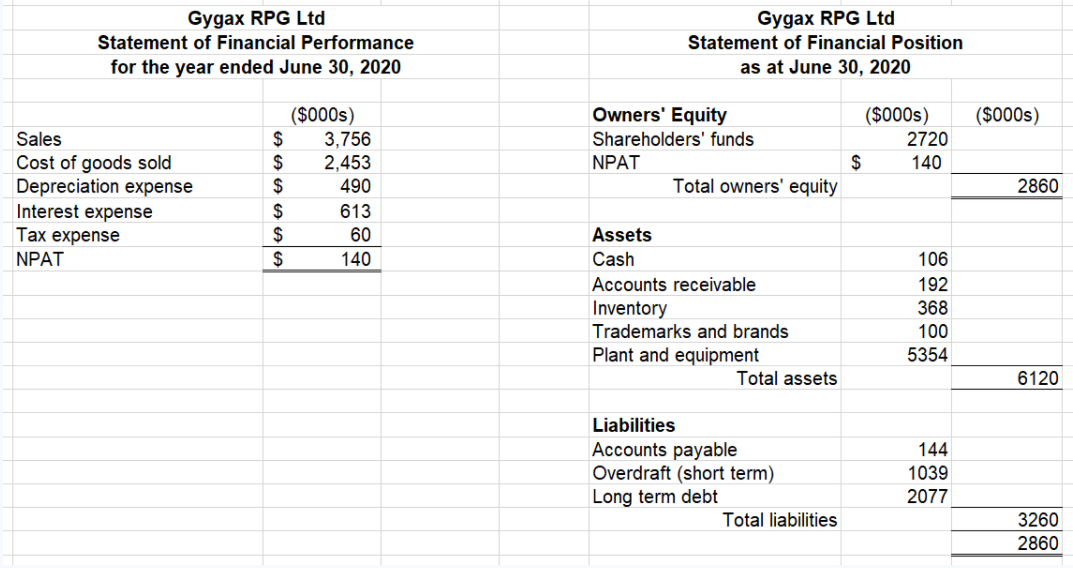Select the 'Owners' Equity' heading
The height and width of the screenshot is (568, 1073).
pos(659,115)
